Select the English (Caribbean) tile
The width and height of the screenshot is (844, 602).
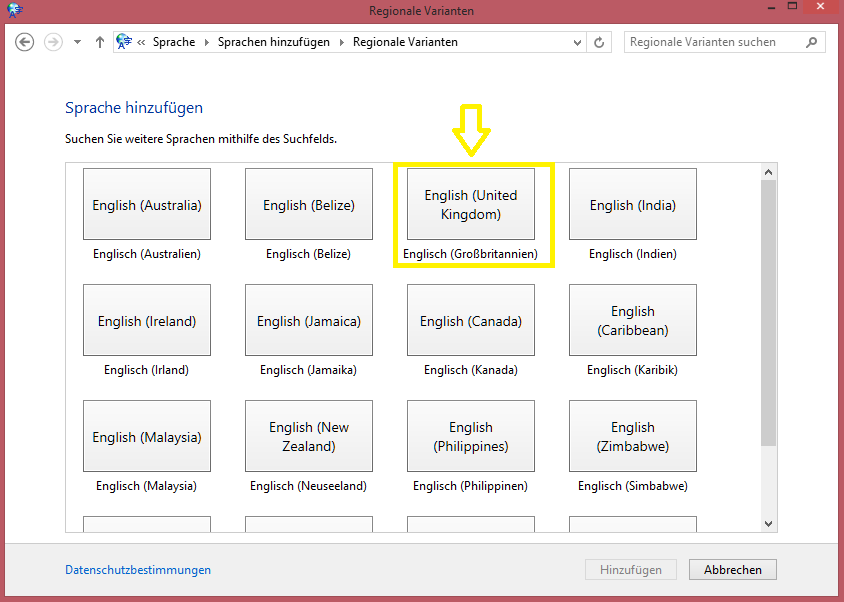click(633, 320)
